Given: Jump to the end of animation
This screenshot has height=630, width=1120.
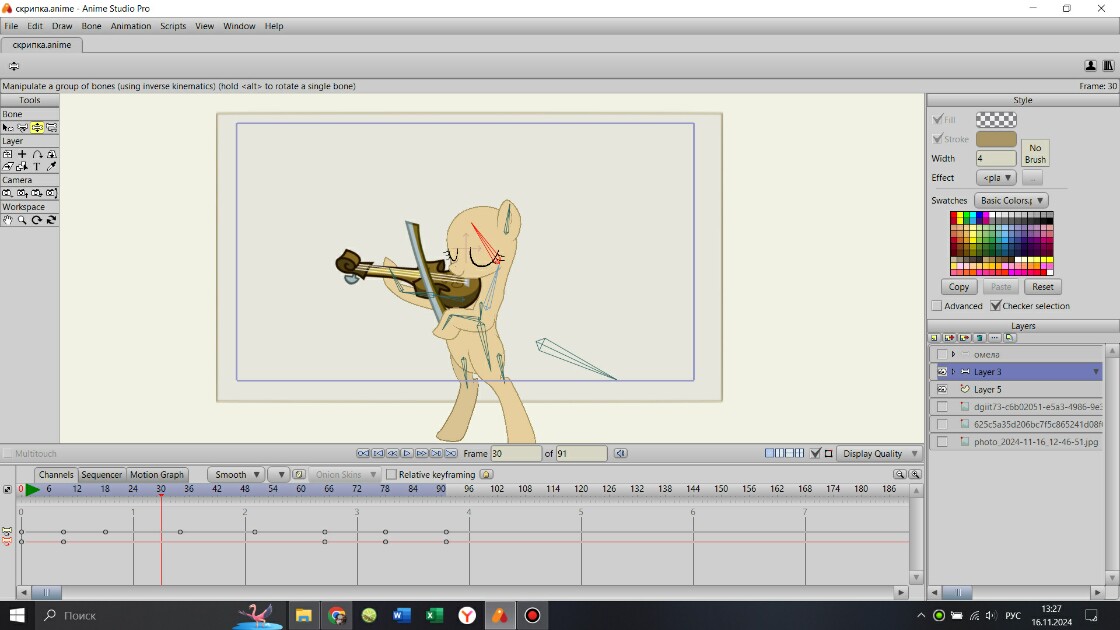Looking at the screenshot, I should 451,454.
